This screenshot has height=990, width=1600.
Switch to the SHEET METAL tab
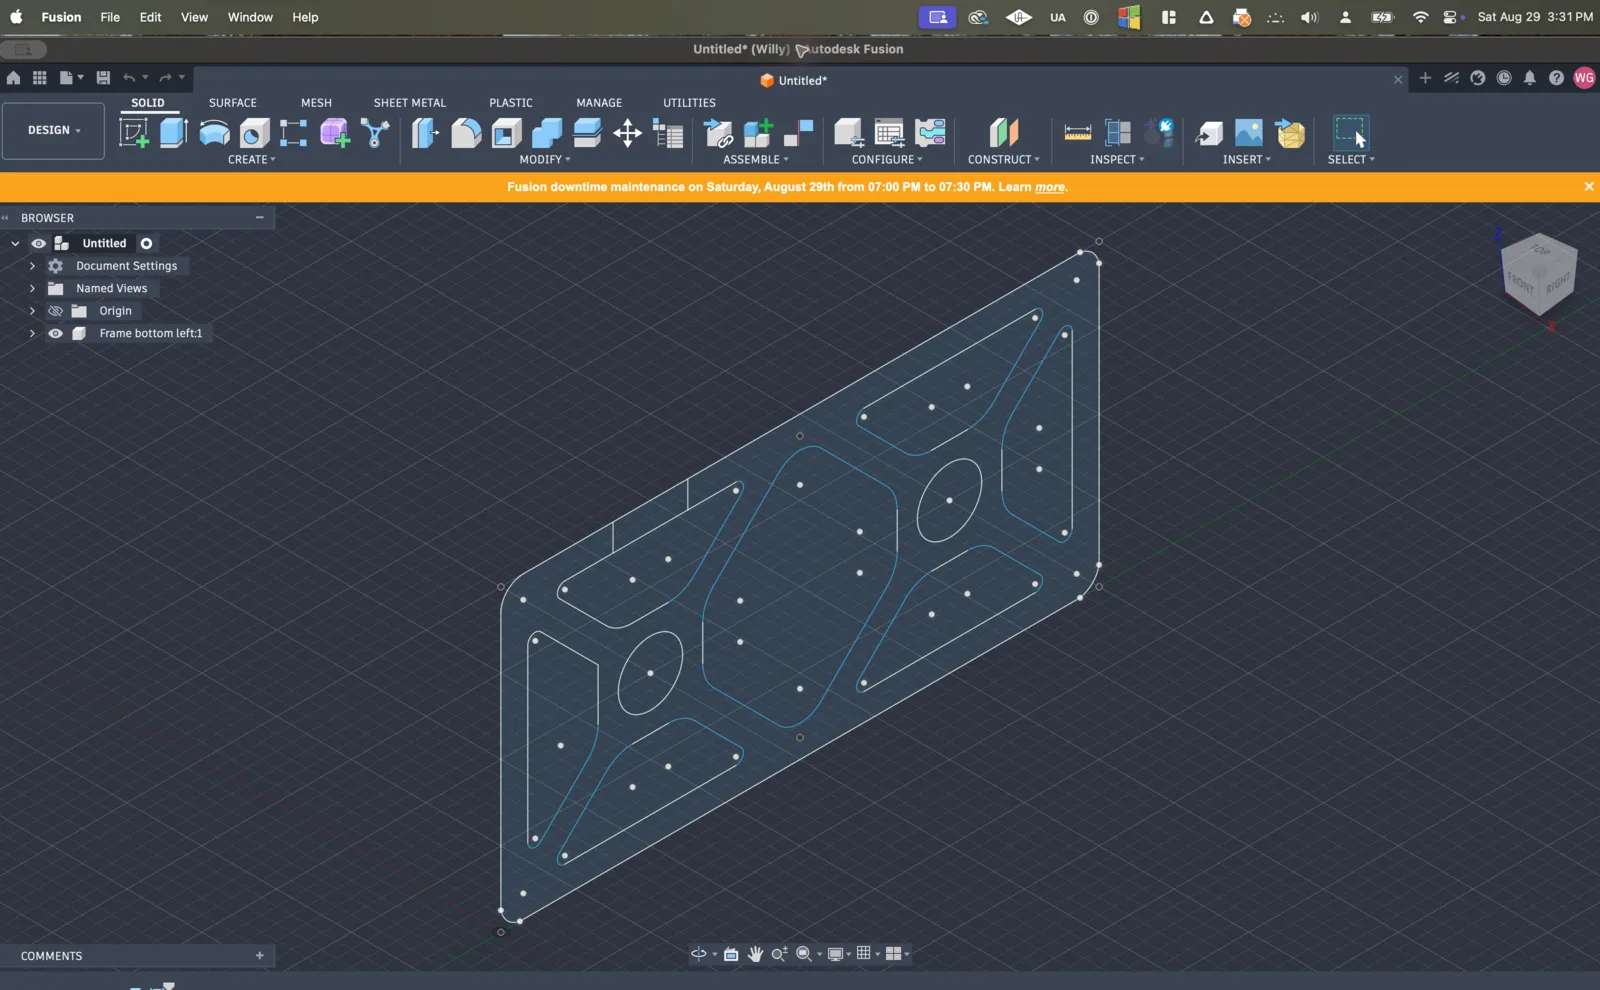[410, 103]
